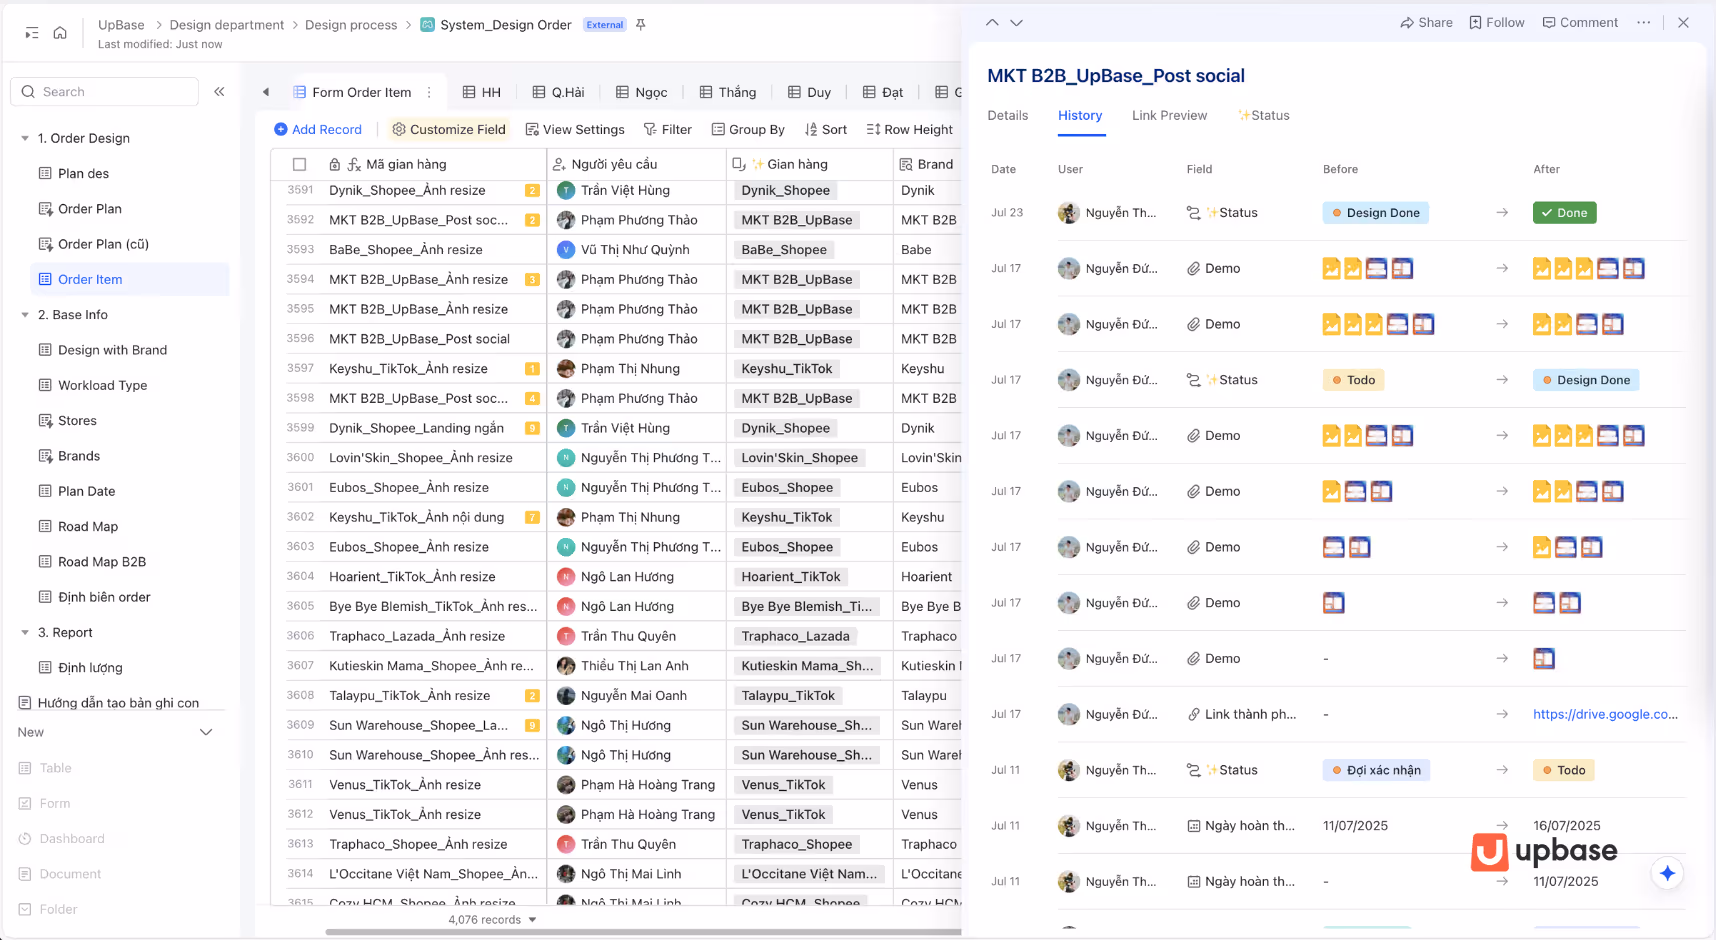The width and height of the screenshot is (1716, 940).
Task: Switch to the Status tab in record panel
Action: [x=1264, y=116]
